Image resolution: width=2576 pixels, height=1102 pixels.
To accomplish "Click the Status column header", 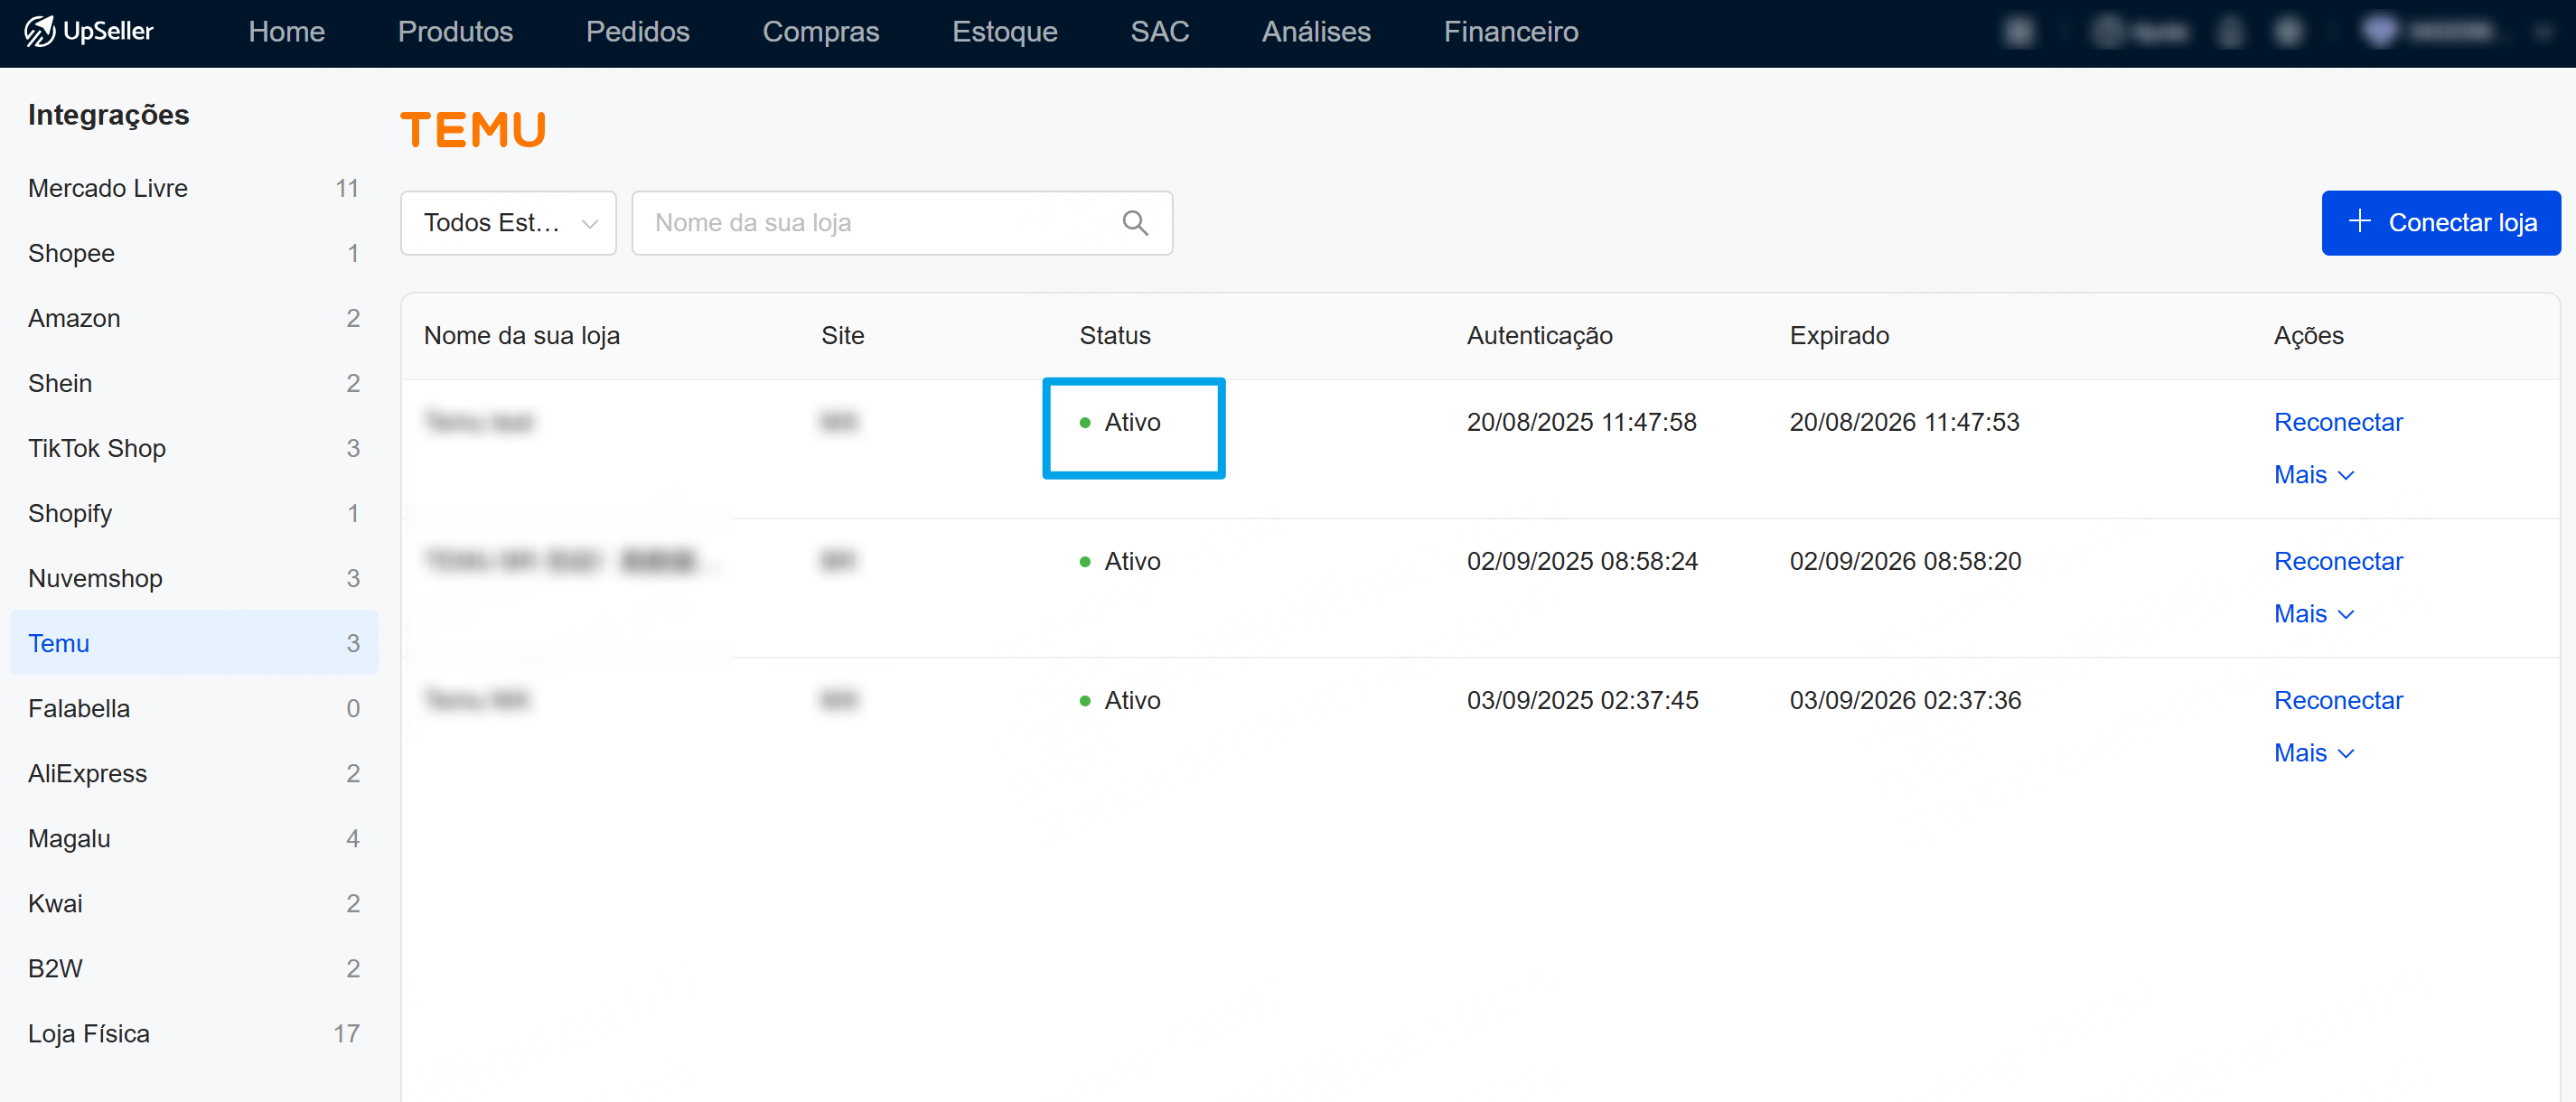I will pos(1114,336).
